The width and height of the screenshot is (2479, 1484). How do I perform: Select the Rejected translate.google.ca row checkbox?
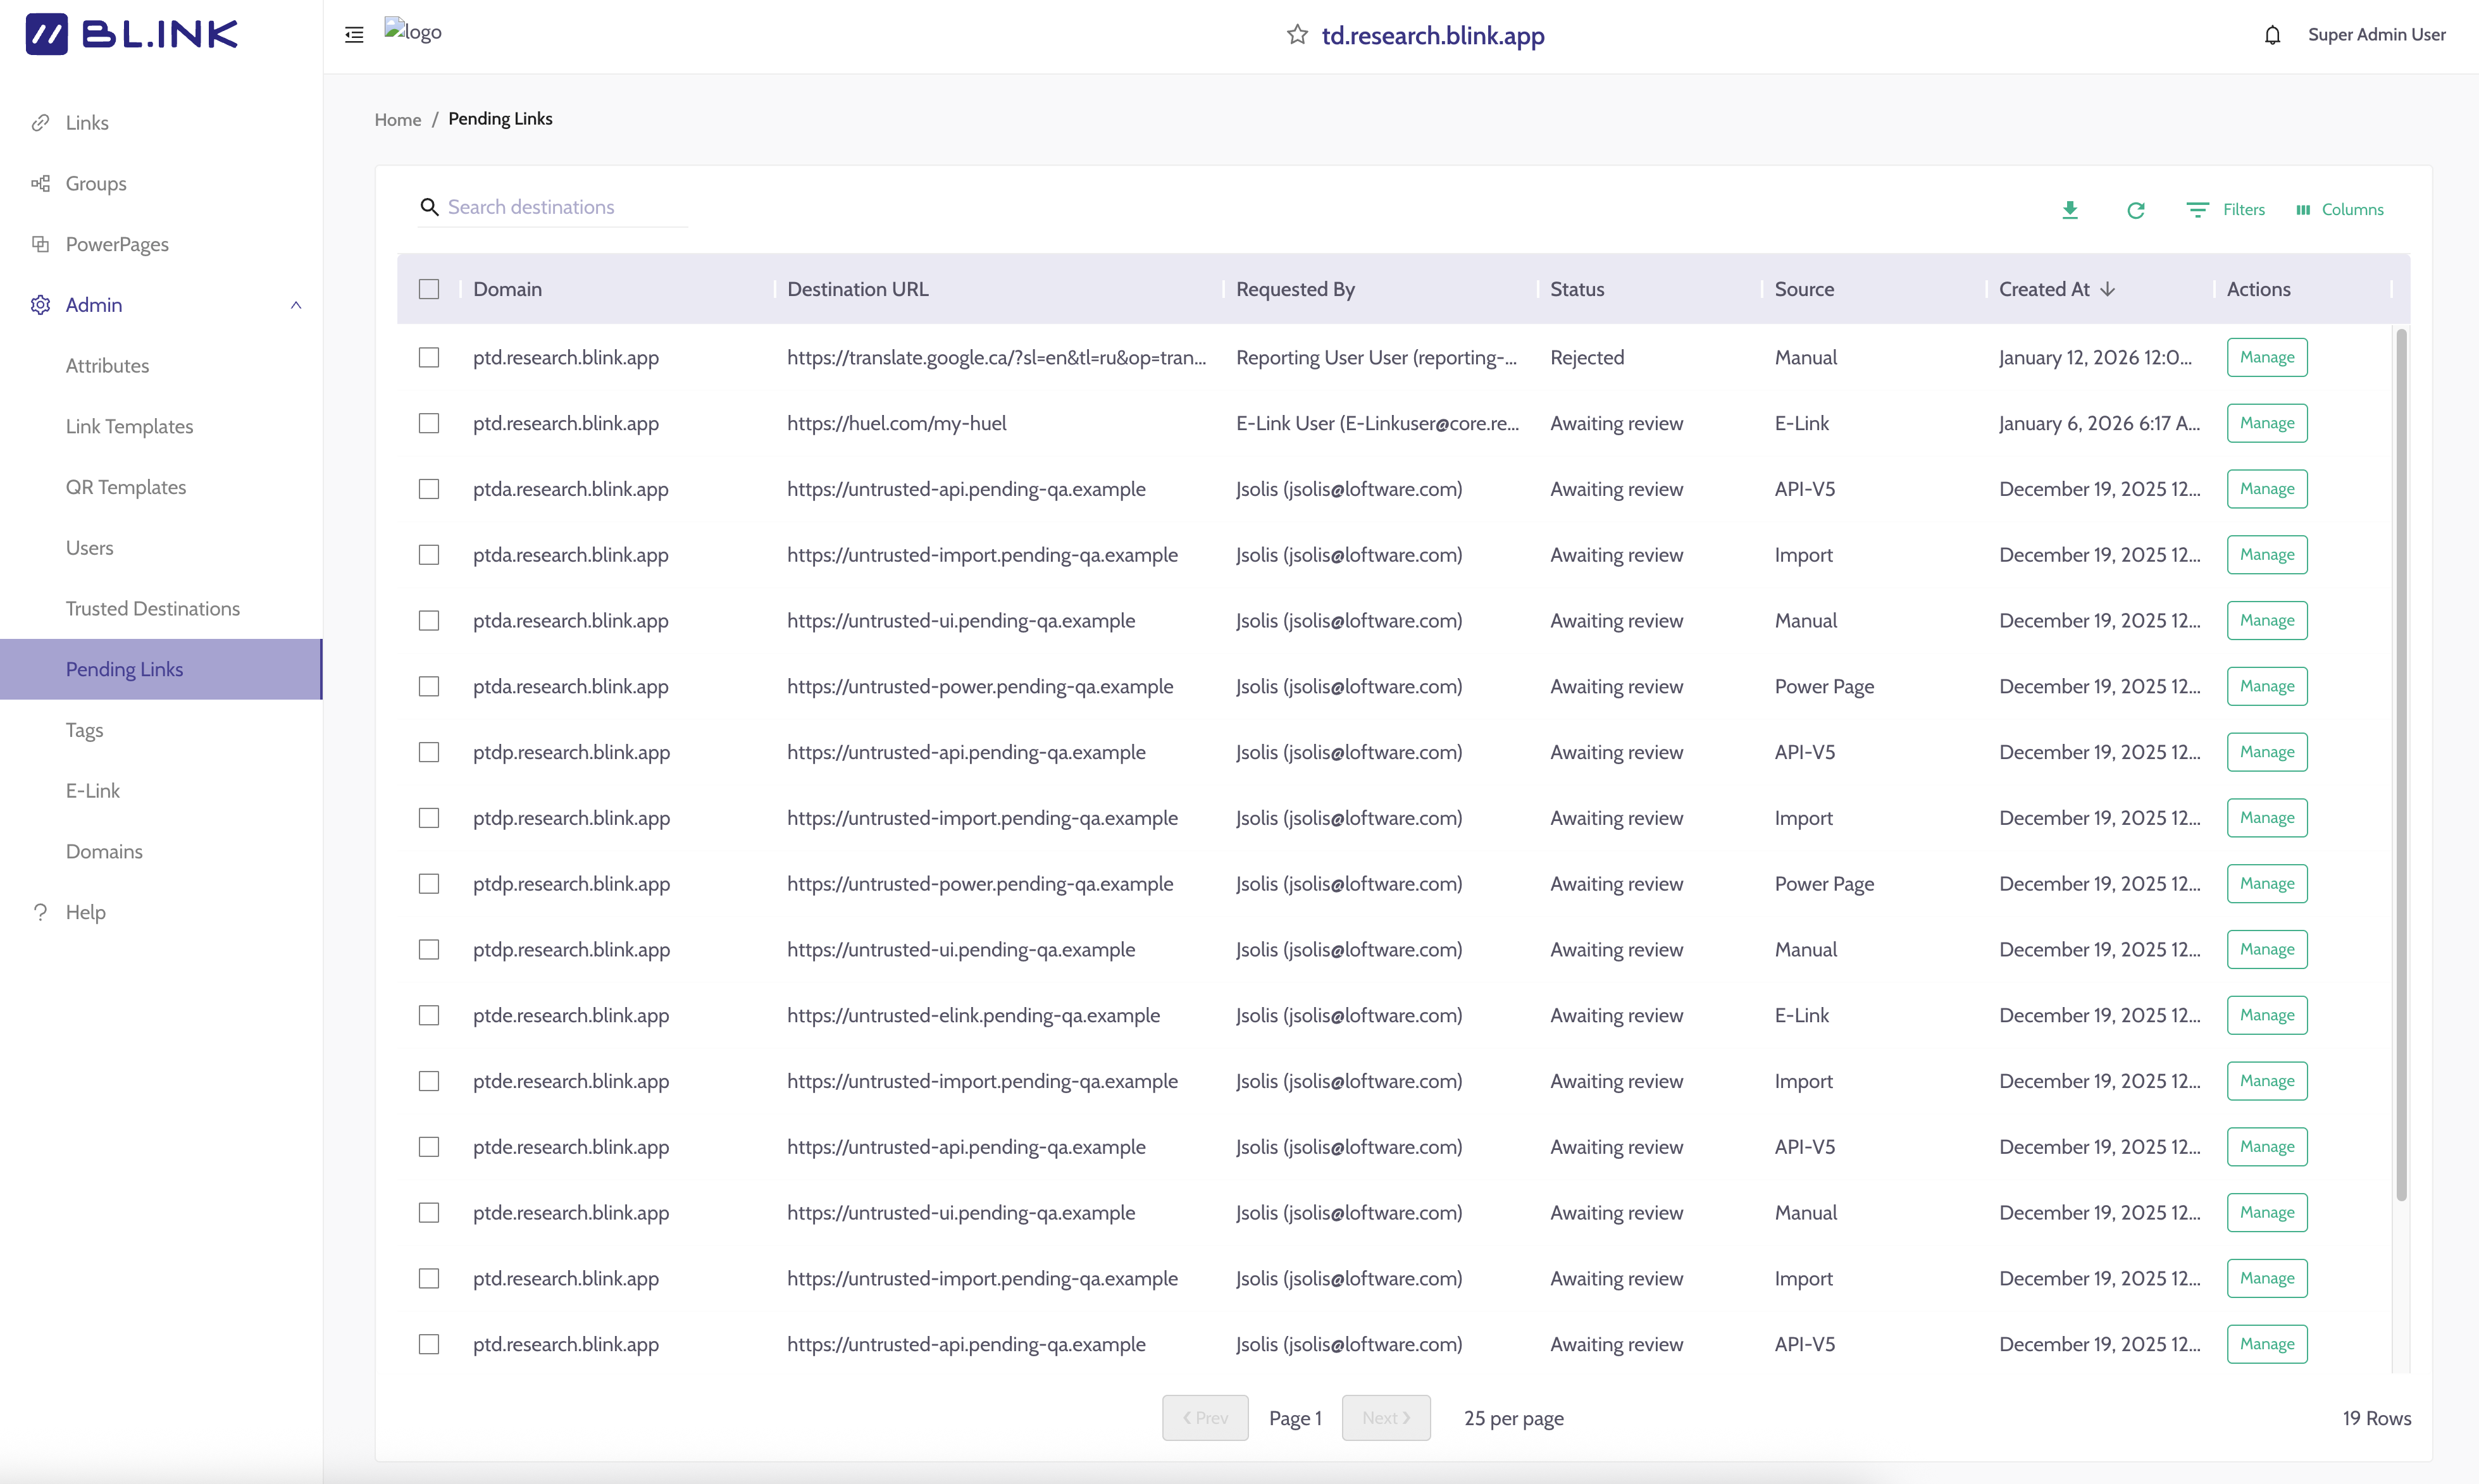[429, 357]
